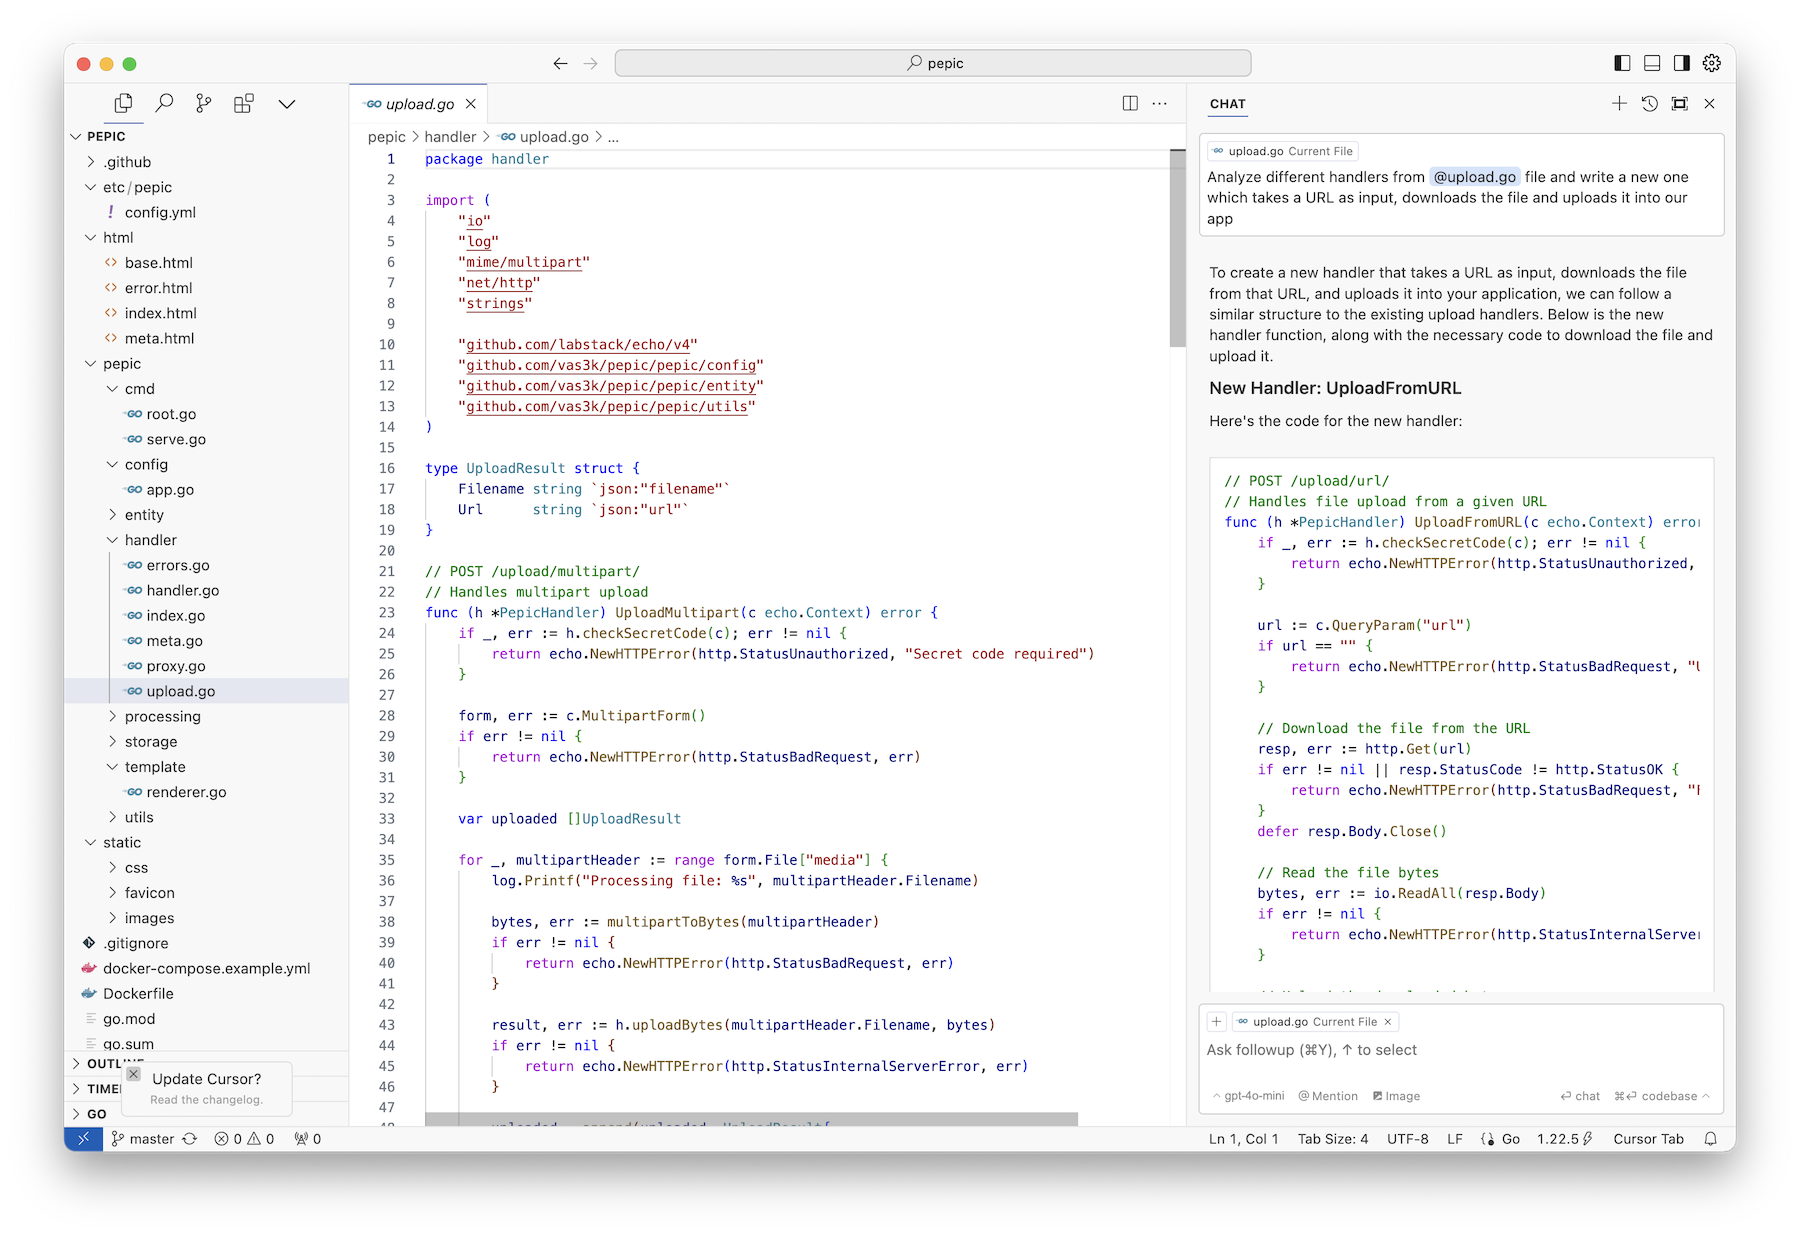This screenshot has height=1236, width=1800.
Task: Toggle bottom panel layout icon
Action: click(1652, 63)
